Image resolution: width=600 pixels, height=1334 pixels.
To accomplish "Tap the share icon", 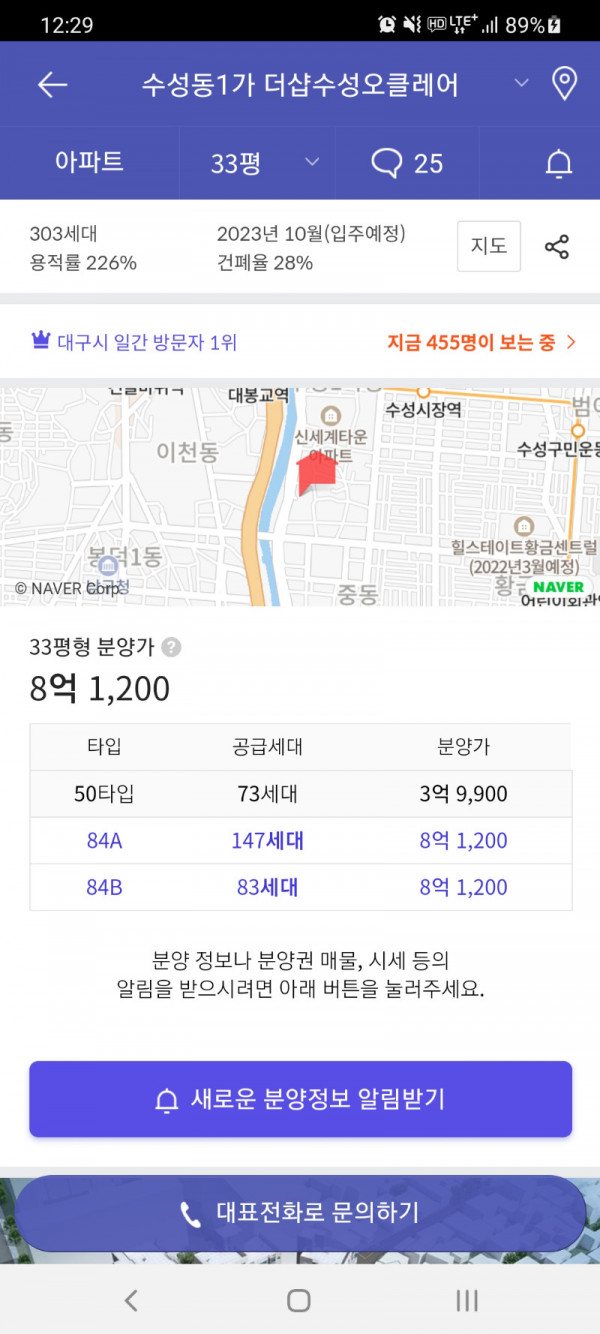I will coord(557,246).
